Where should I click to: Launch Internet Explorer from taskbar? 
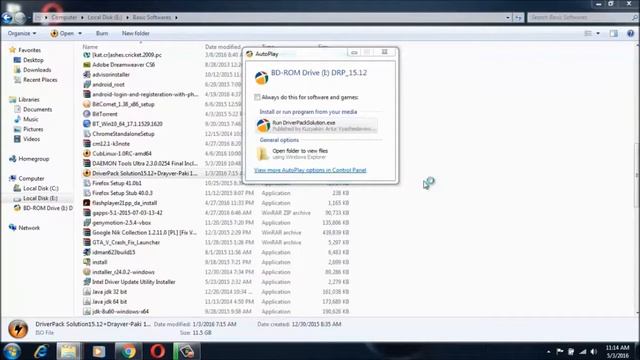(41, 351)
